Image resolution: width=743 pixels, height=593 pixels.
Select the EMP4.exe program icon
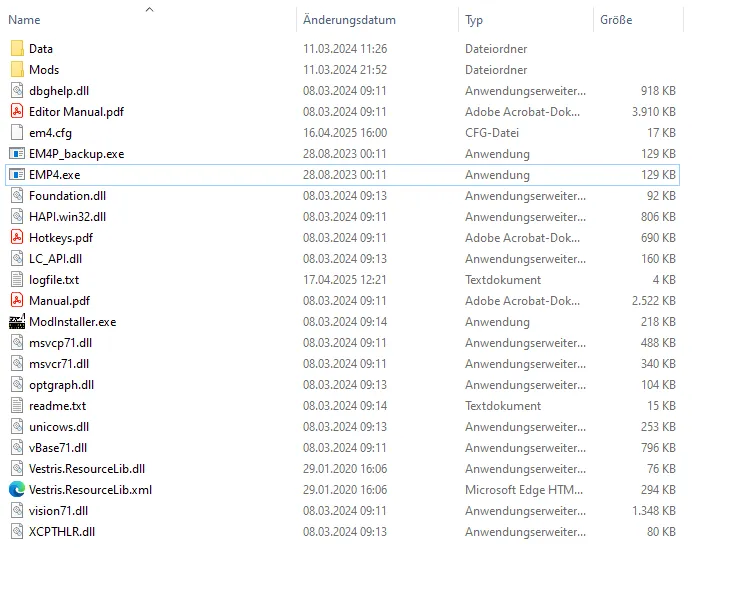17,175
